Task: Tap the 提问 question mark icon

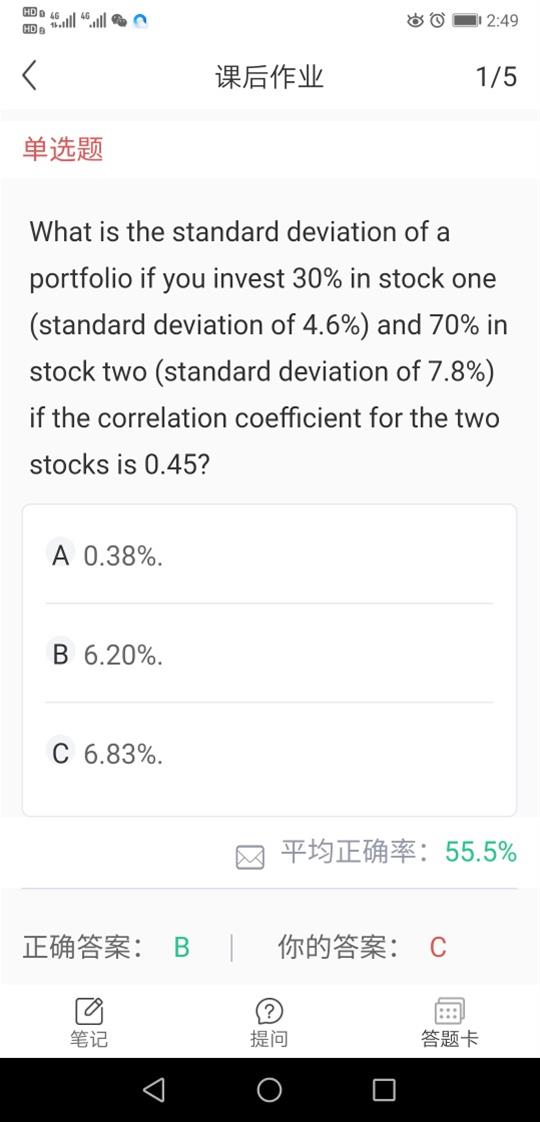Action: [x=270, y=1011]
